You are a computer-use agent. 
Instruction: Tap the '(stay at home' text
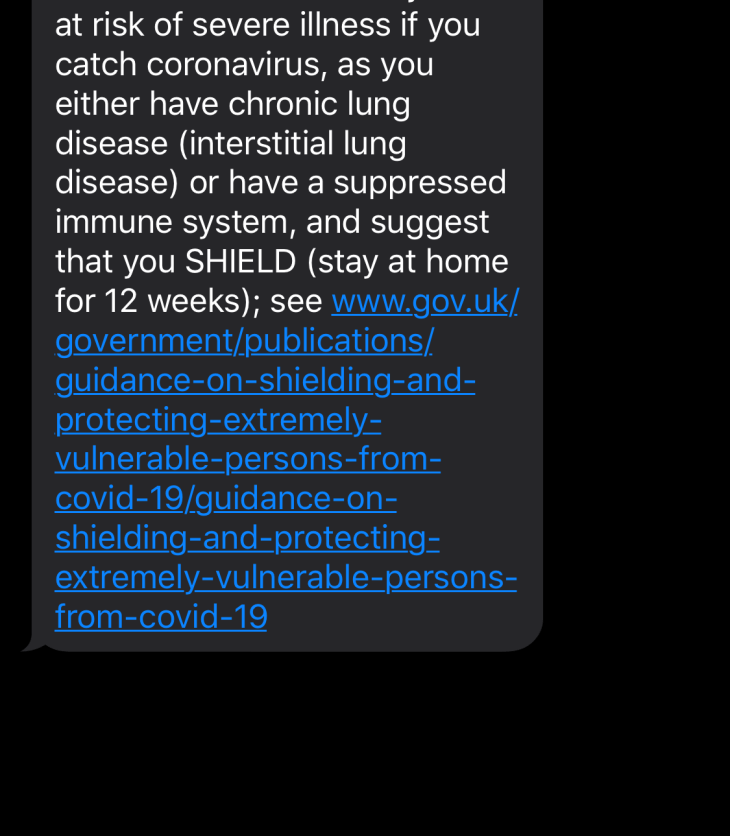point(408,262)
